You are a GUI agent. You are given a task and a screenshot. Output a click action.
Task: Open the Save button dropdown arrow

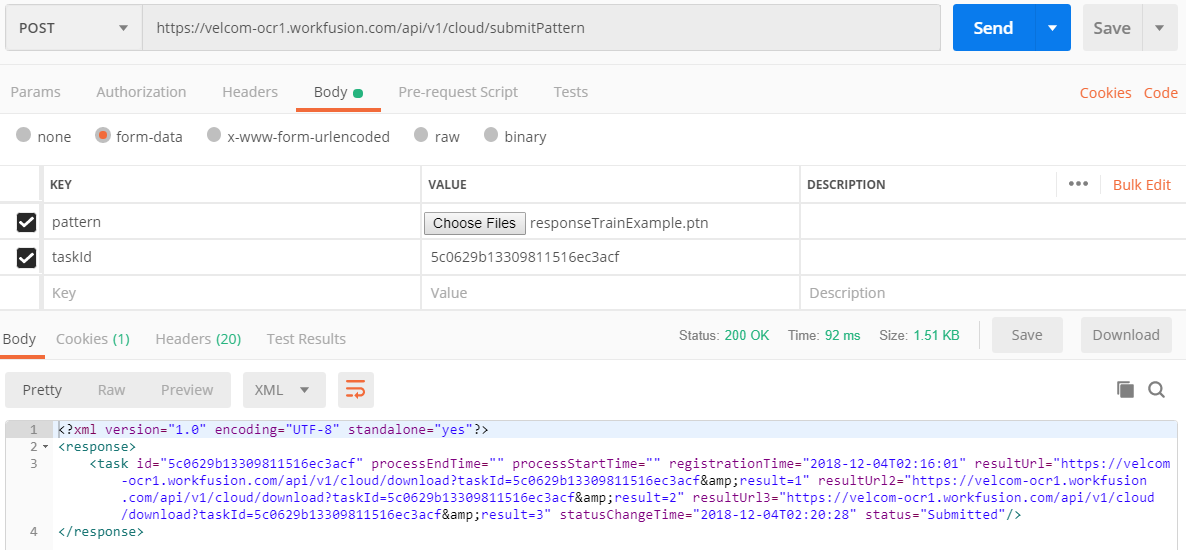click(x=1160, y=28)
